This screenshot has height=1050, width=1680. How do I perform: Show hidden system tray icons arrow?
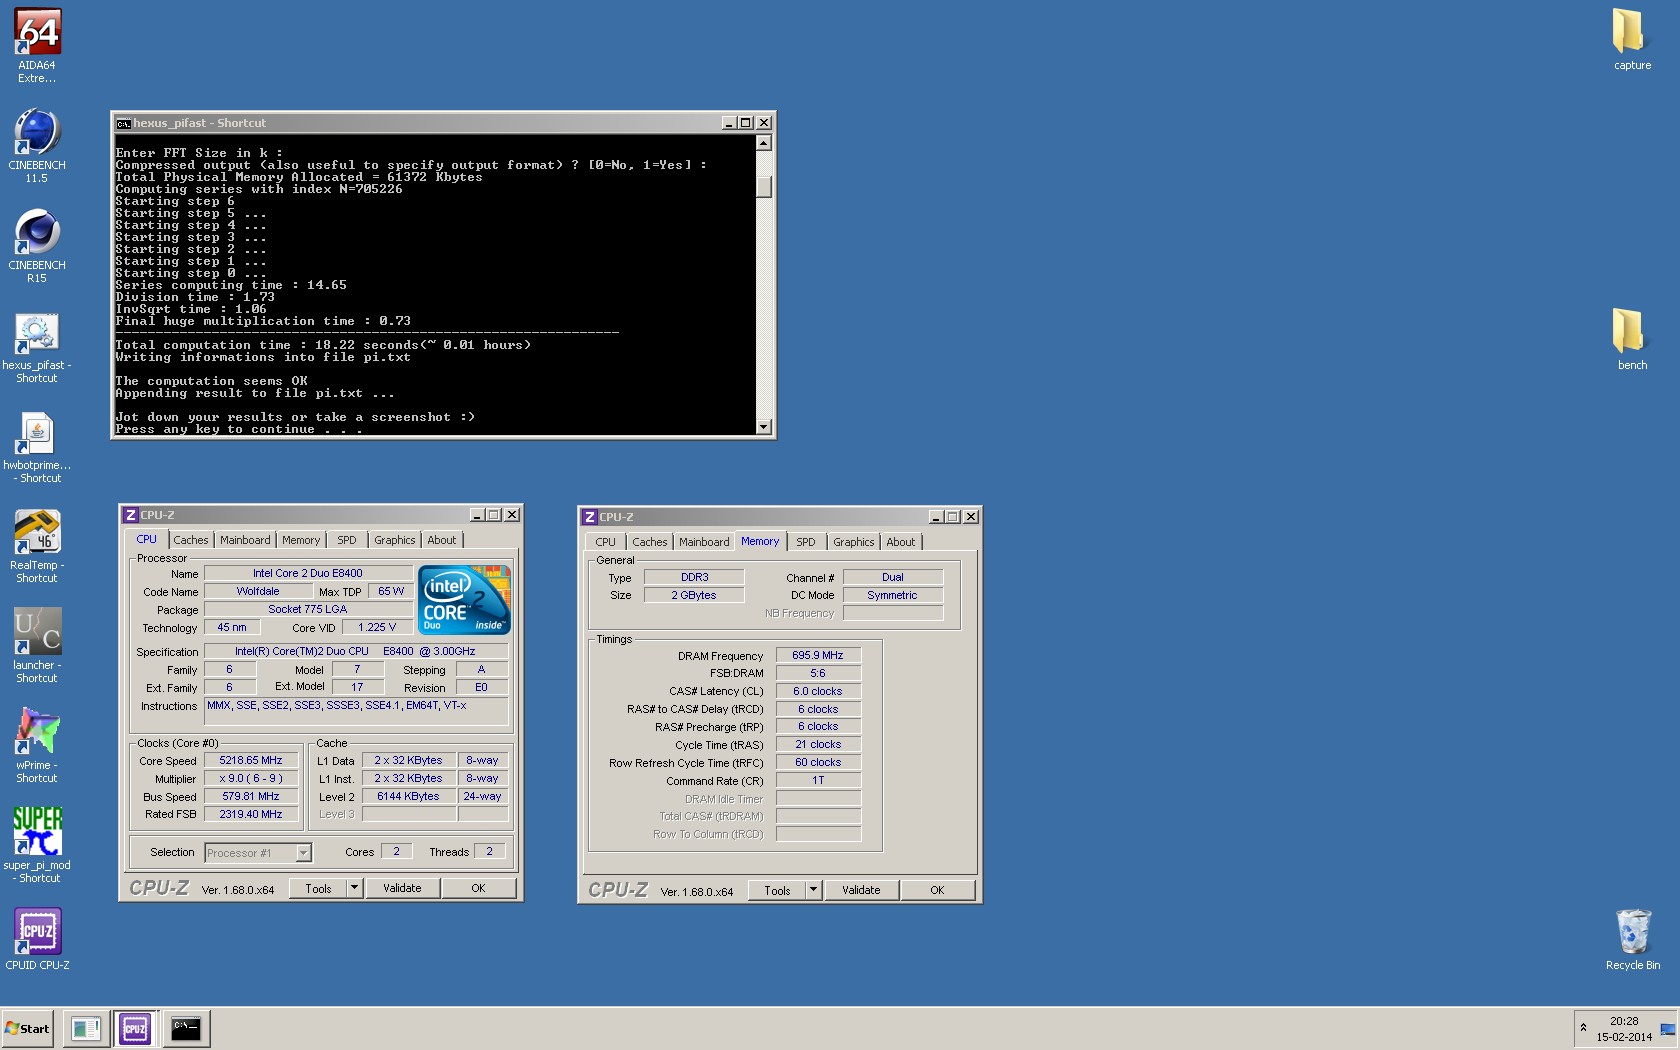click(1583, 1028)
